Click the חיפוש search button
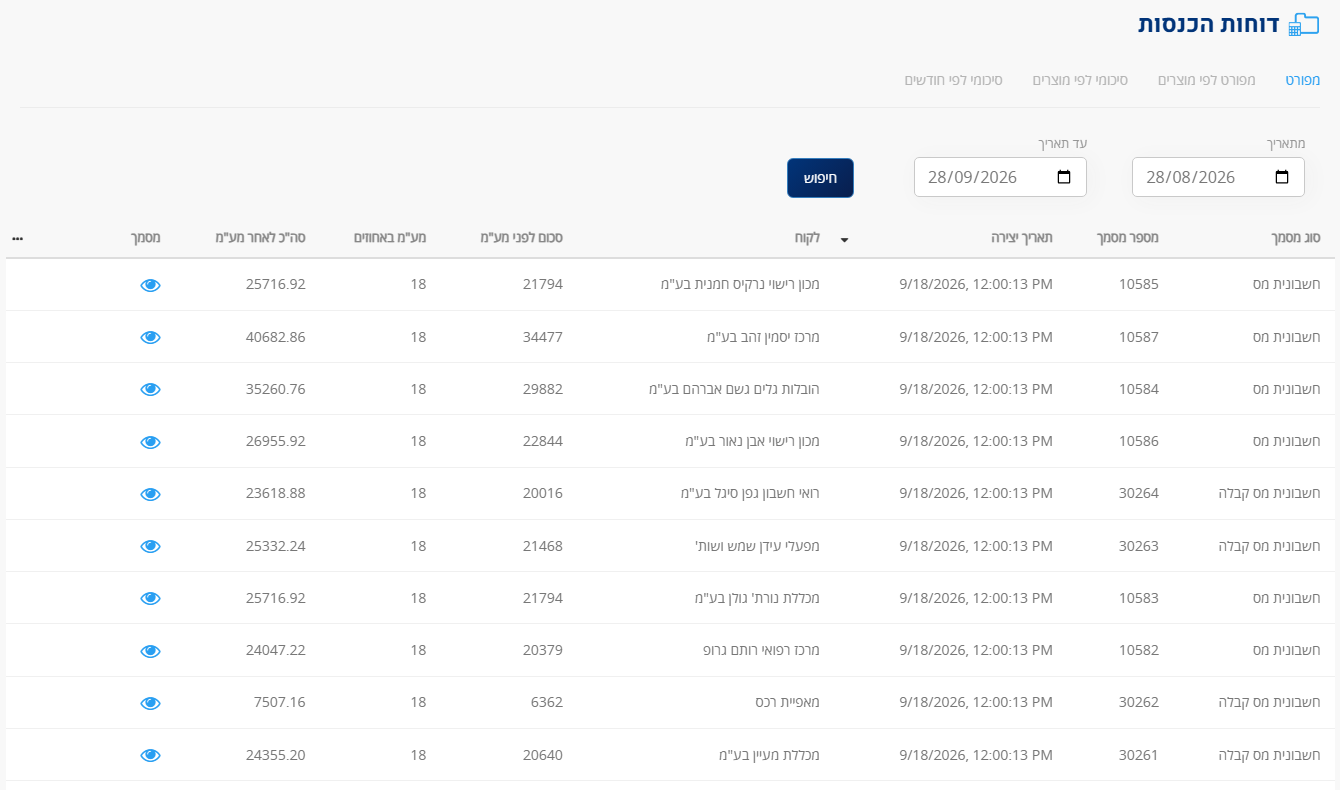 click(820, 178)
